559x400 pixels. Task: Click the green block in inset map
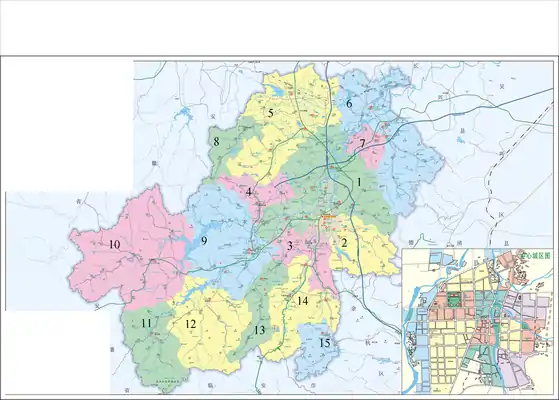tap(453, 299)
